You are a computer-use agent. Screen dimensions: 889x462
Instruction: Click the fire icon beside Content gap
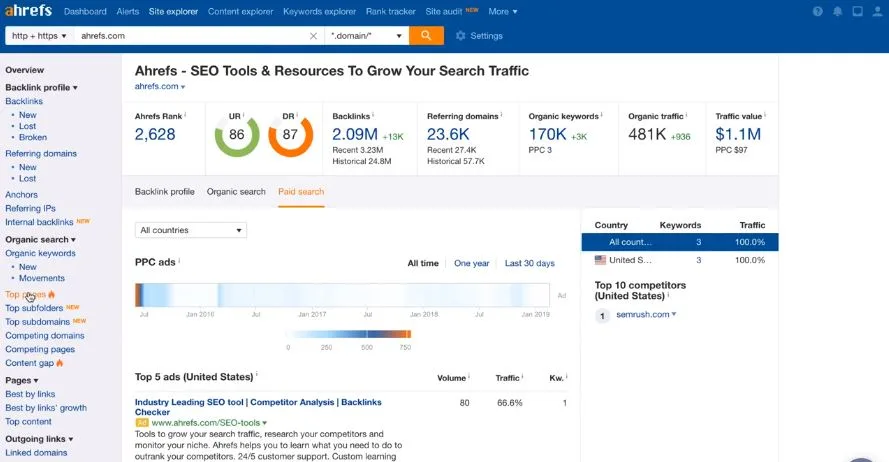click(60, 363)
